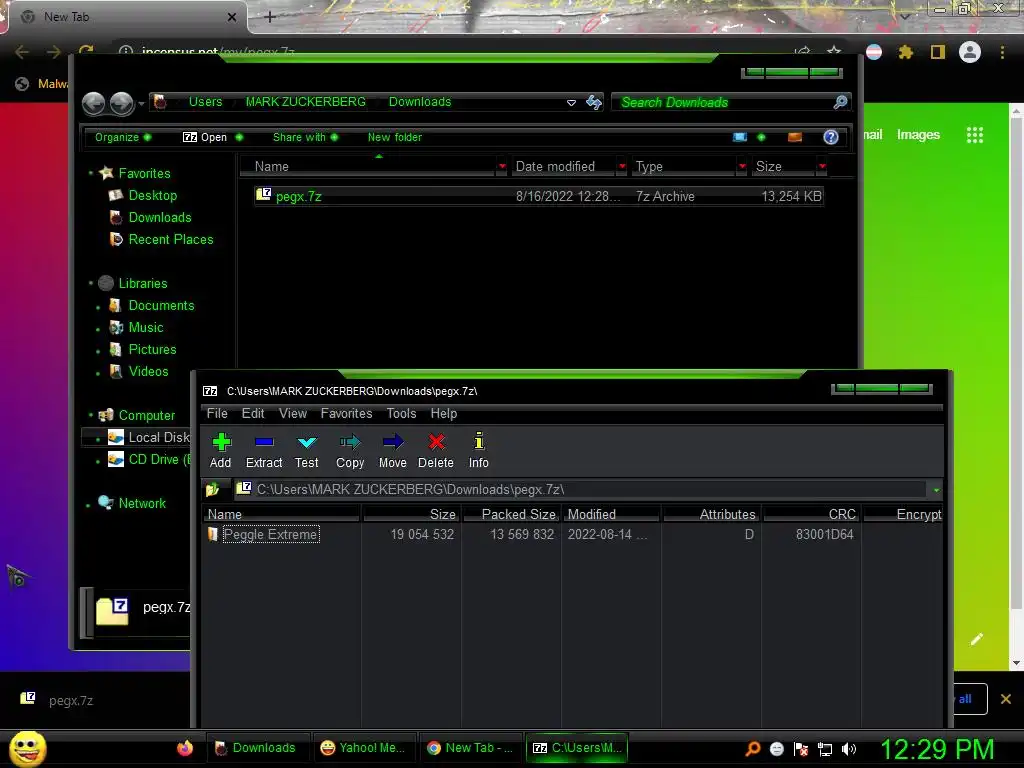Open a new Chrome tab with plus button

coord(270,17)
